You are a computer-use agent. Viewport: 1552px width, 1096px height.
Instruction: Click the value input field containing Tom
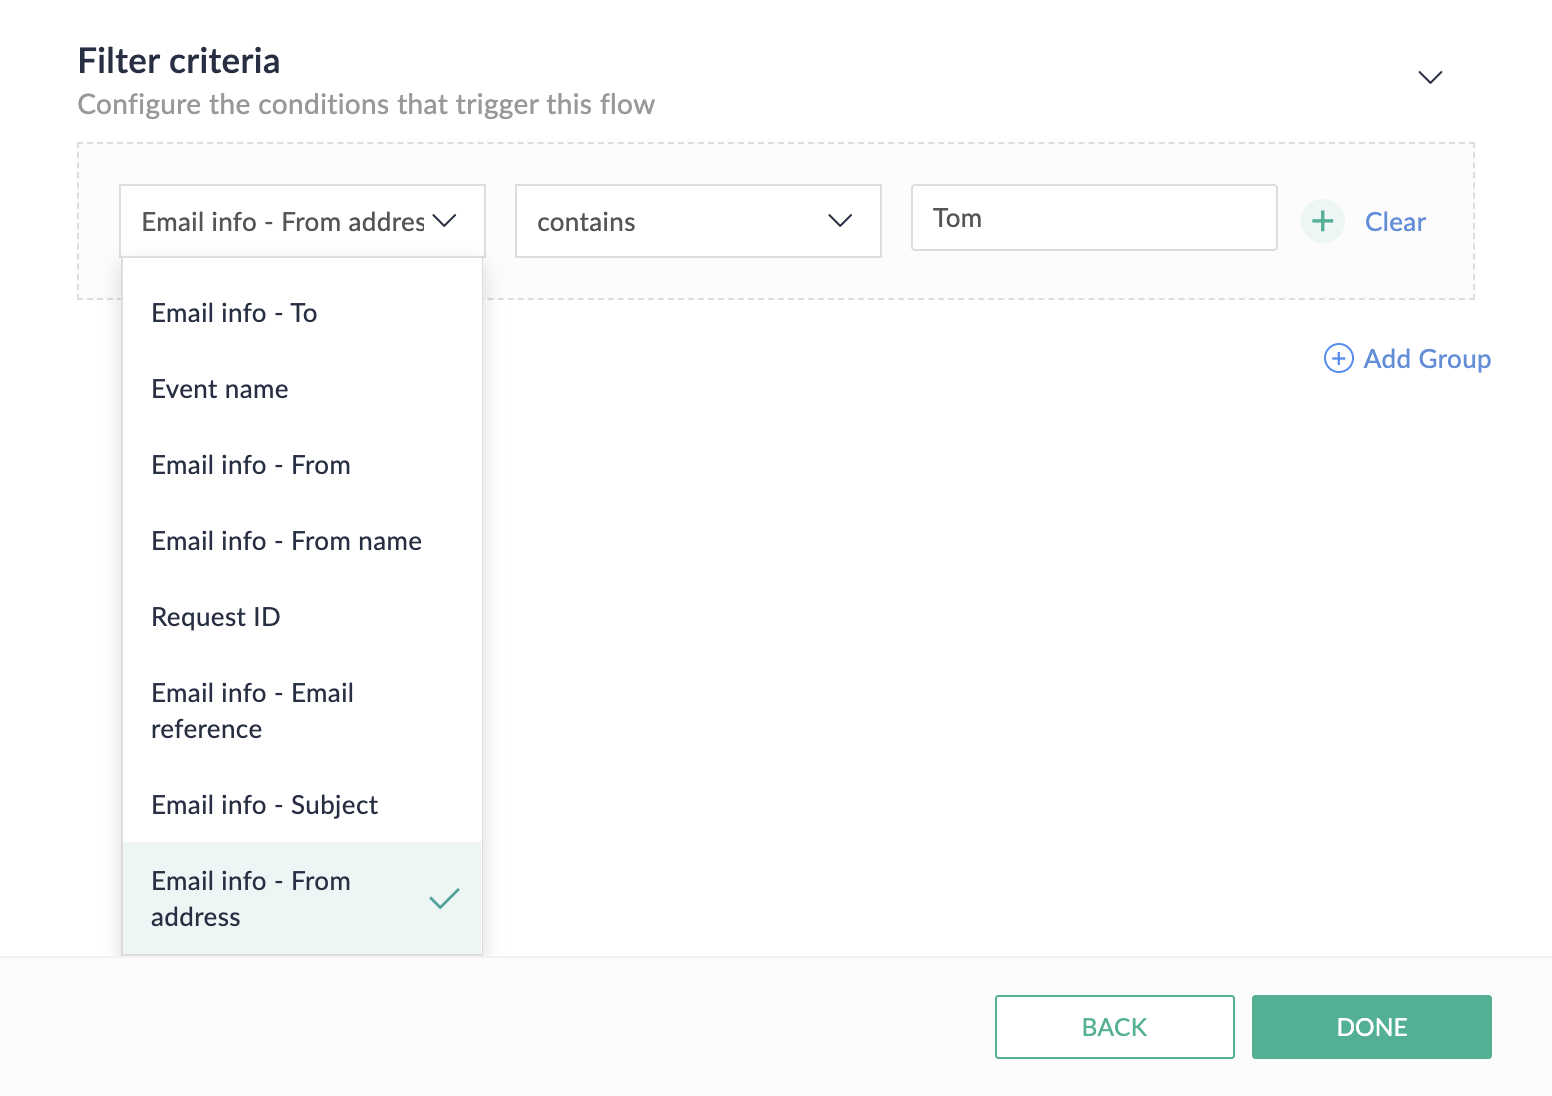[x=1094, y=218]
